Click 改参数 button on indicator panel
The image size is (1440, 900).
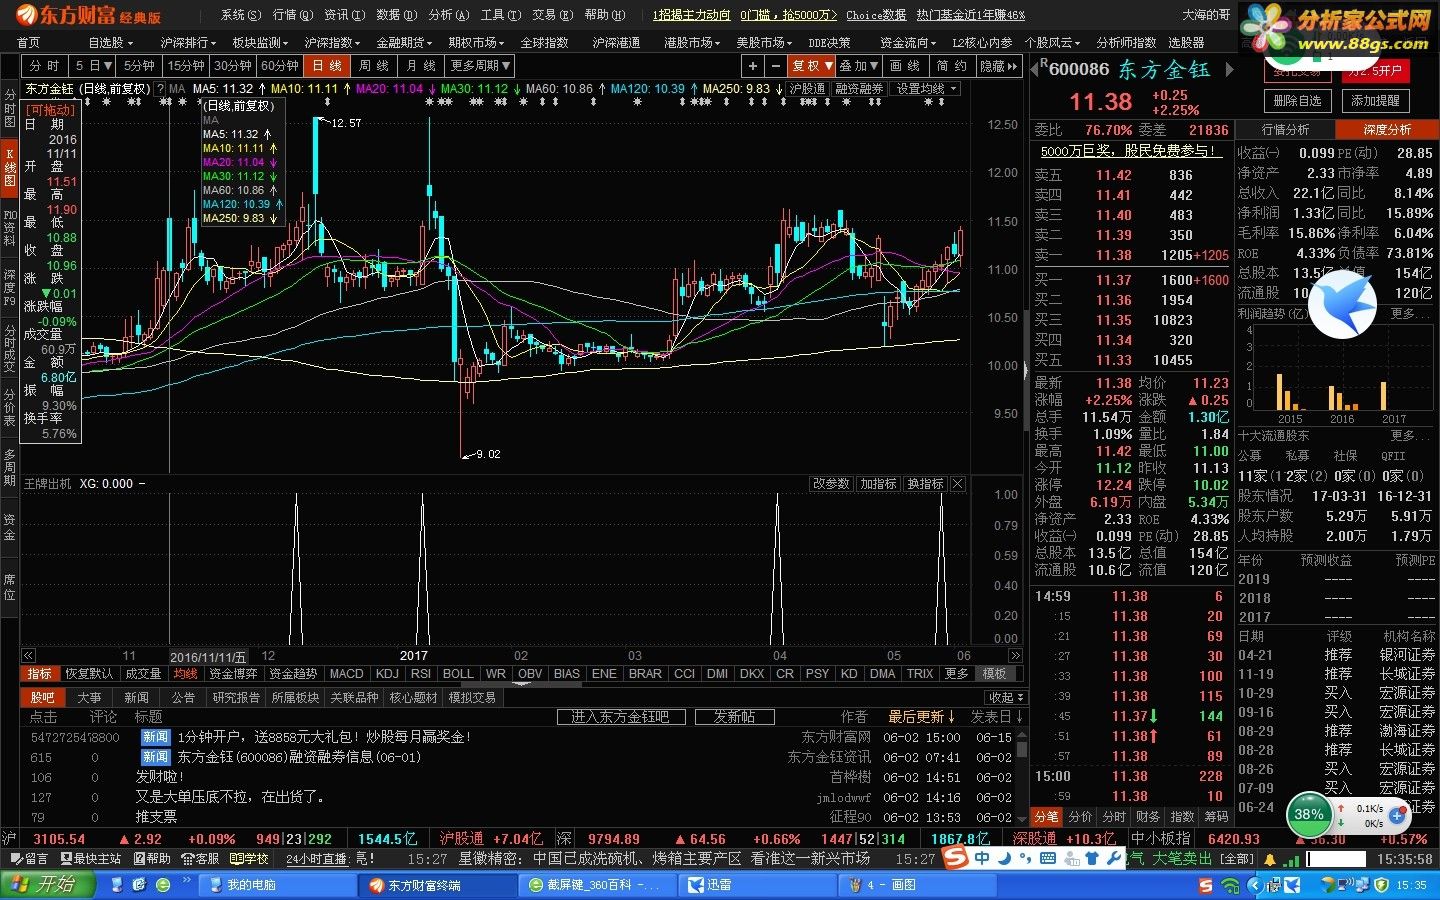coord(830,484)
